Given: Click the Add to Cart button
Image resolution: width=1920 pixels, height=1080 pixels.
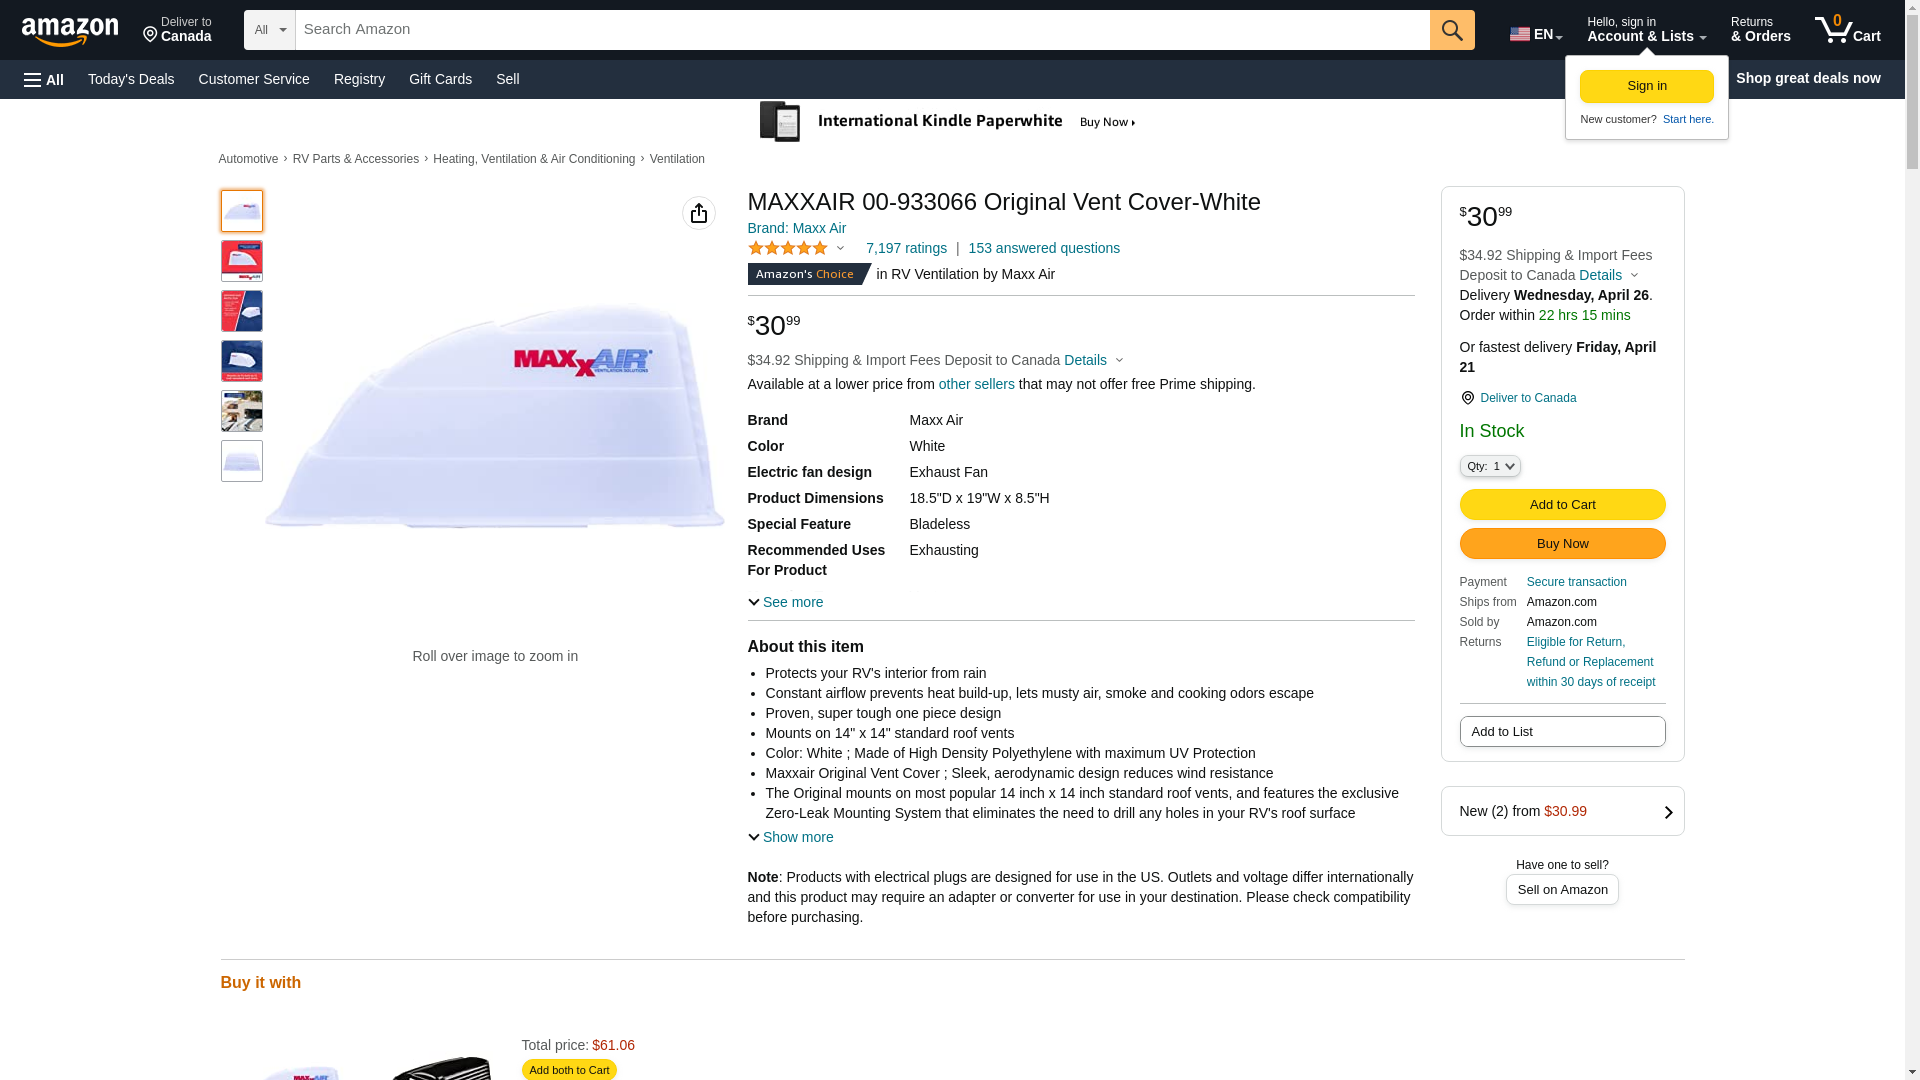Looking at the screenshot, I should (1562, 505).
